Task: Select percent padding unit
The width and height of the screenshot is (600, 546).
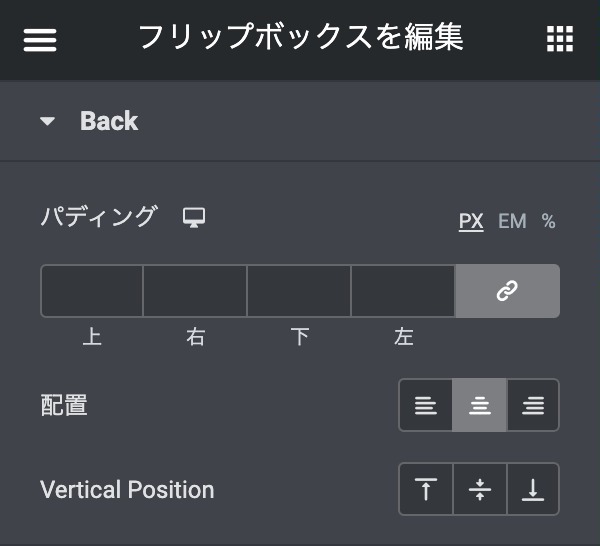Action: click(549, 221)
